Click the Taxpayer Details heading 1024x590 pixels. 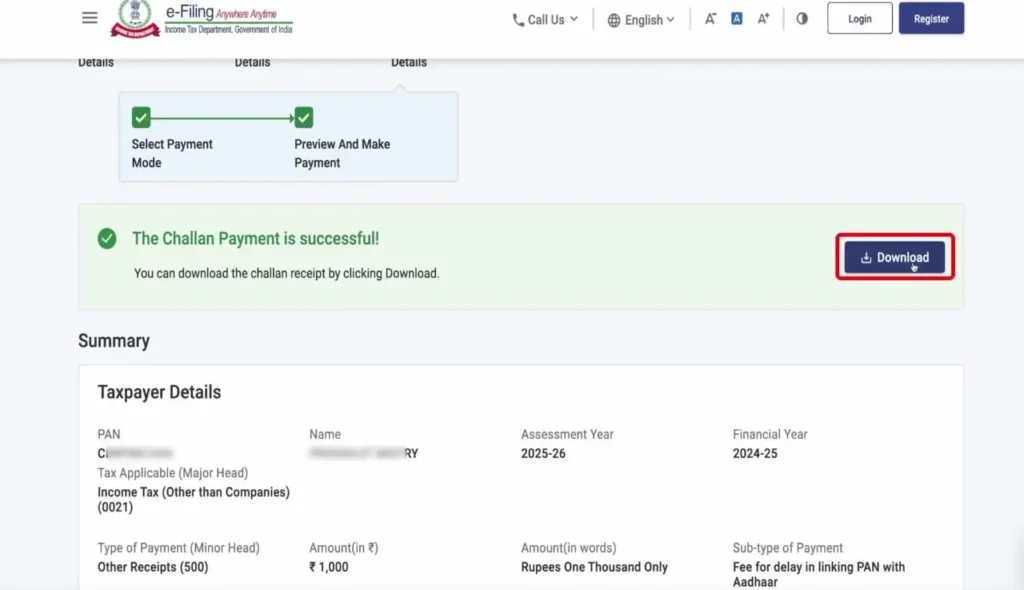(x=159, y=392)
